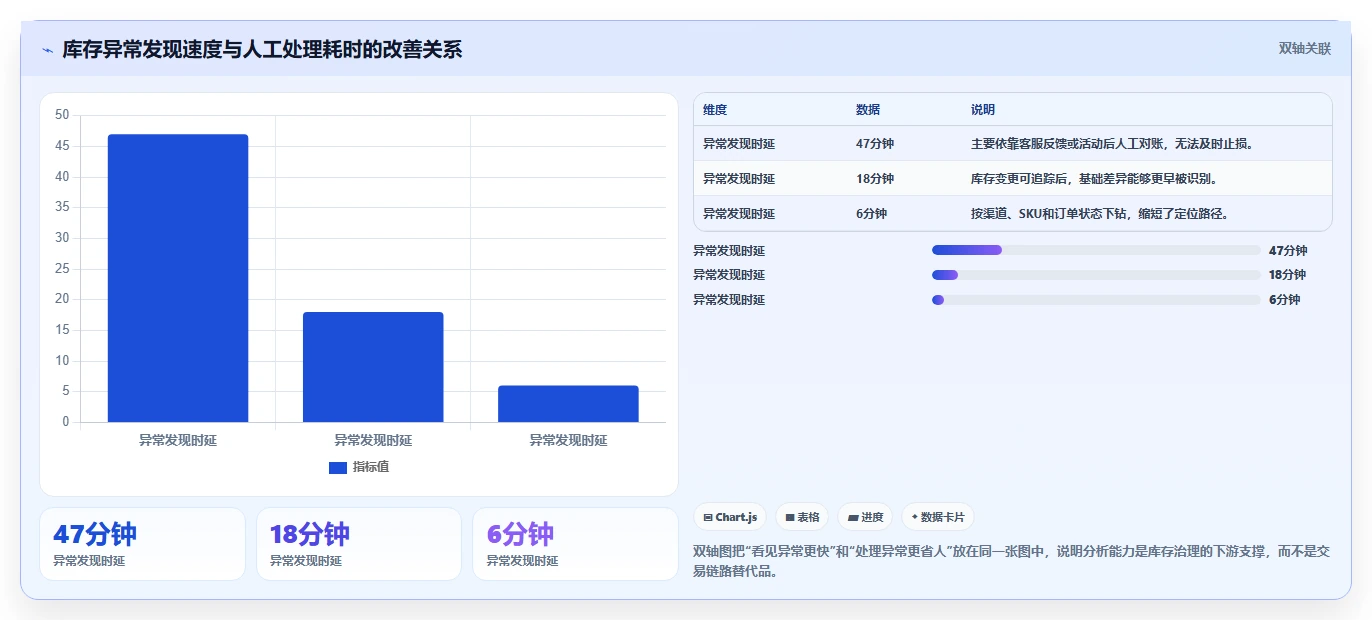Click the chart bar at value 18
This screenshot has height=620, width=1372.
point(373,367)
